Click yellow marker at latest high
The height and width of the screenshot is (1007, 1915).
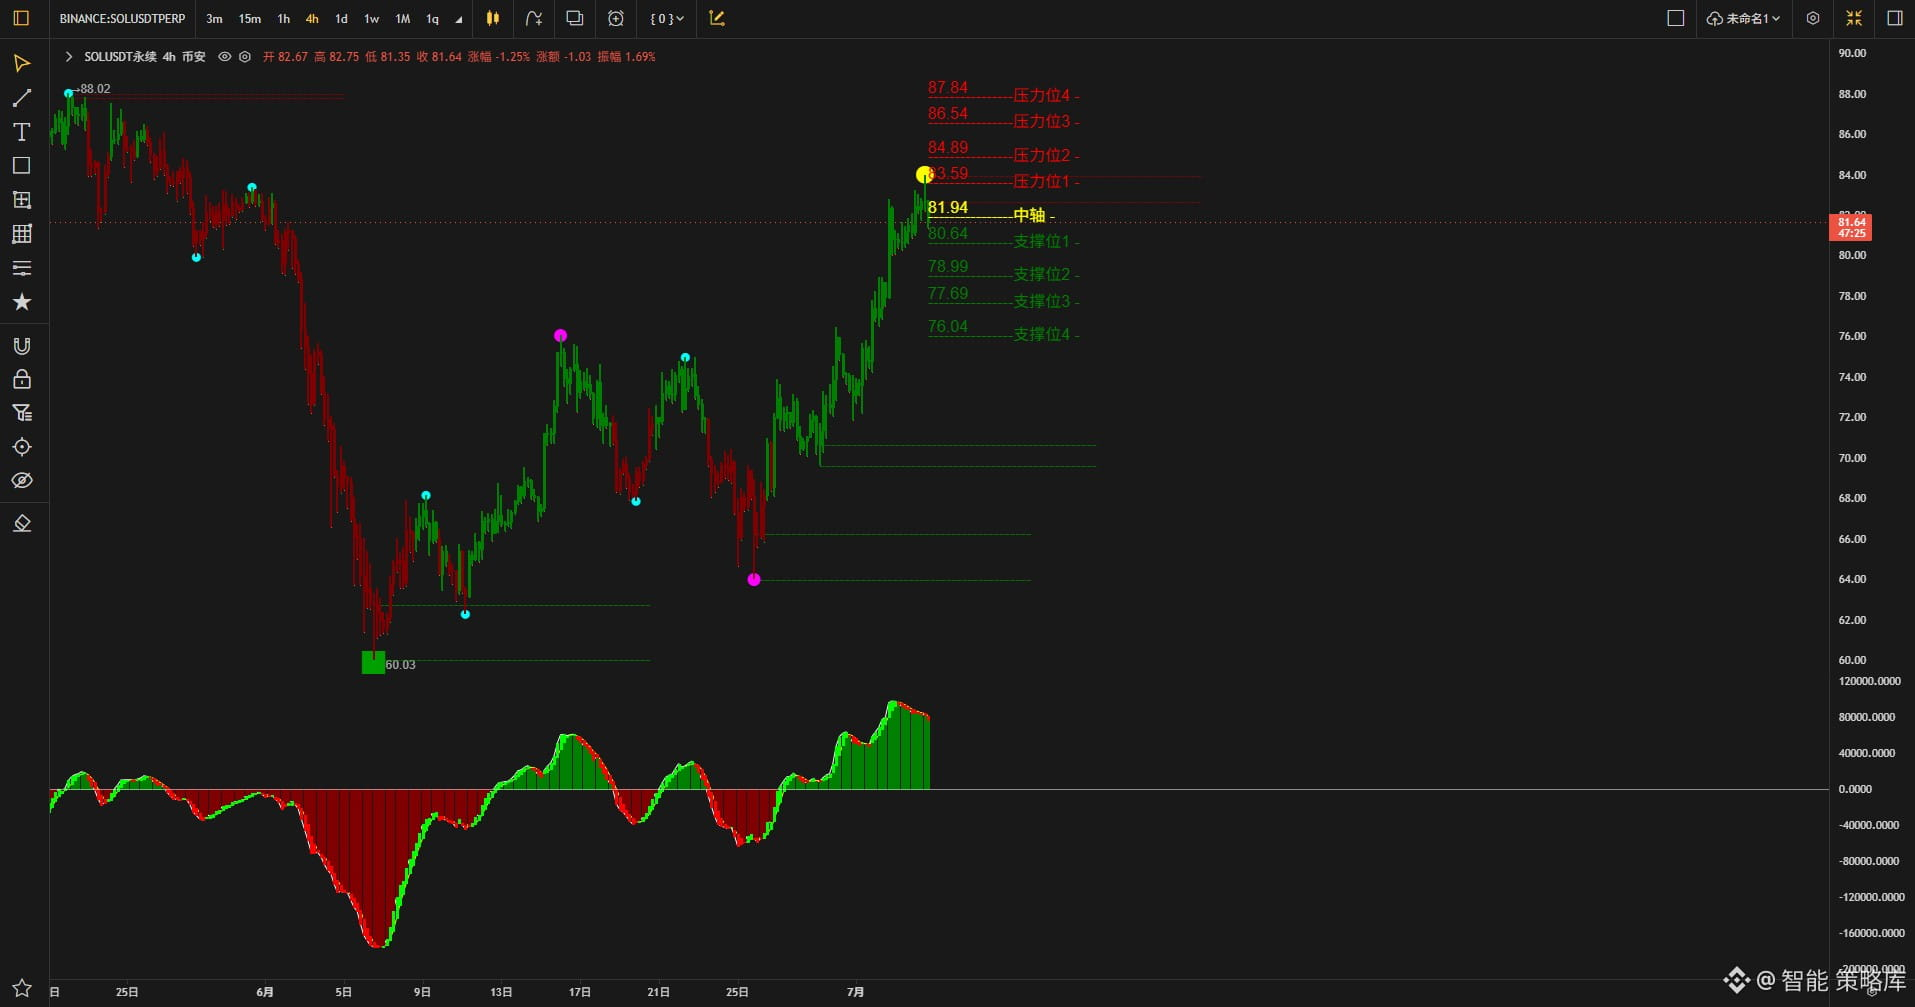click(924, 175)
